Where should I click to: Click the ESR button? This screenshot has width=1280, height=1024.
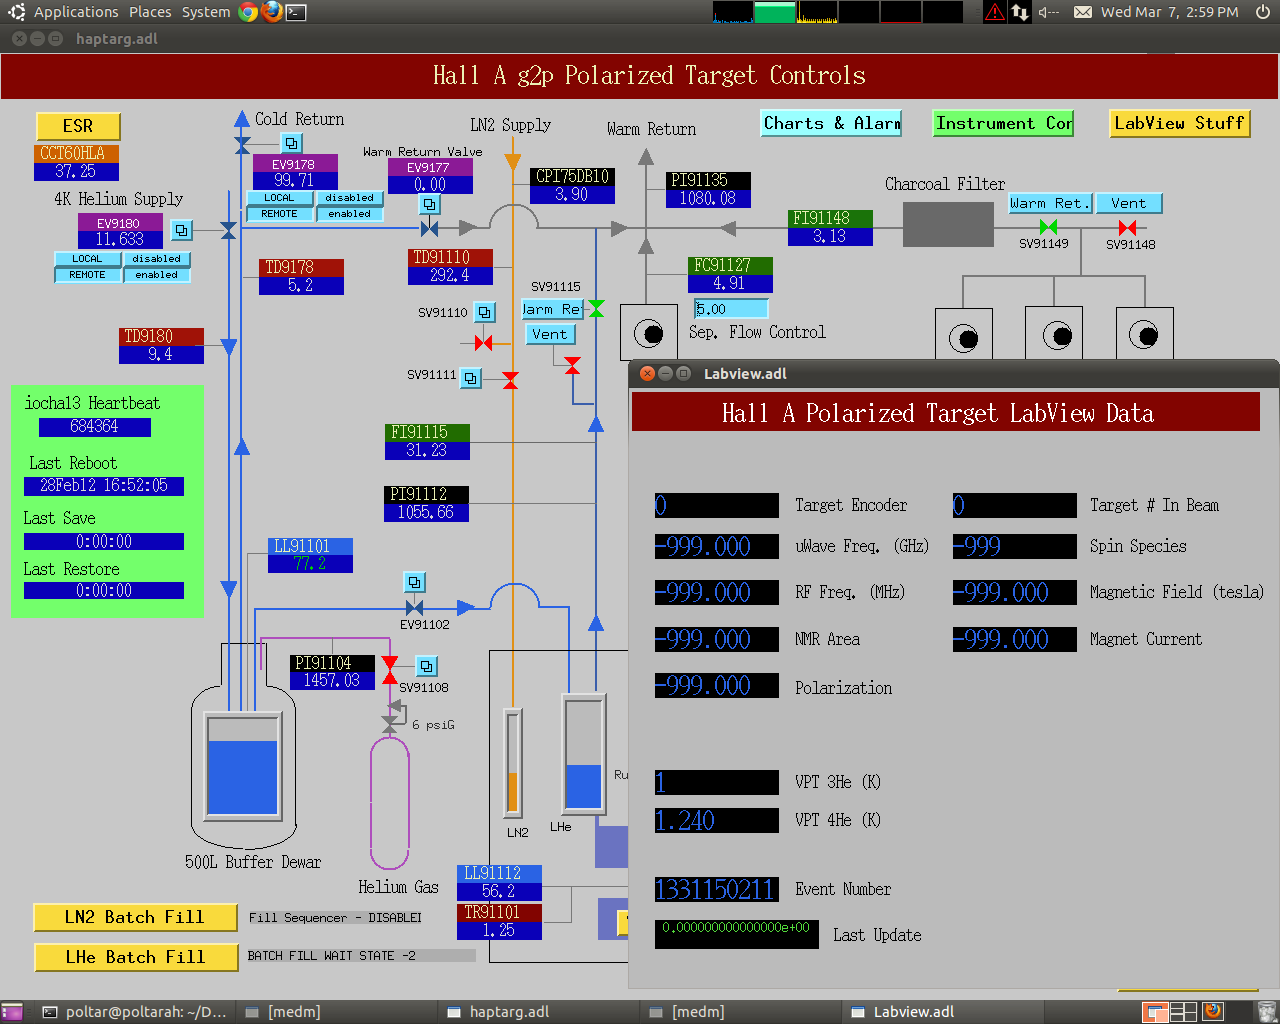(x=78, y=126)
